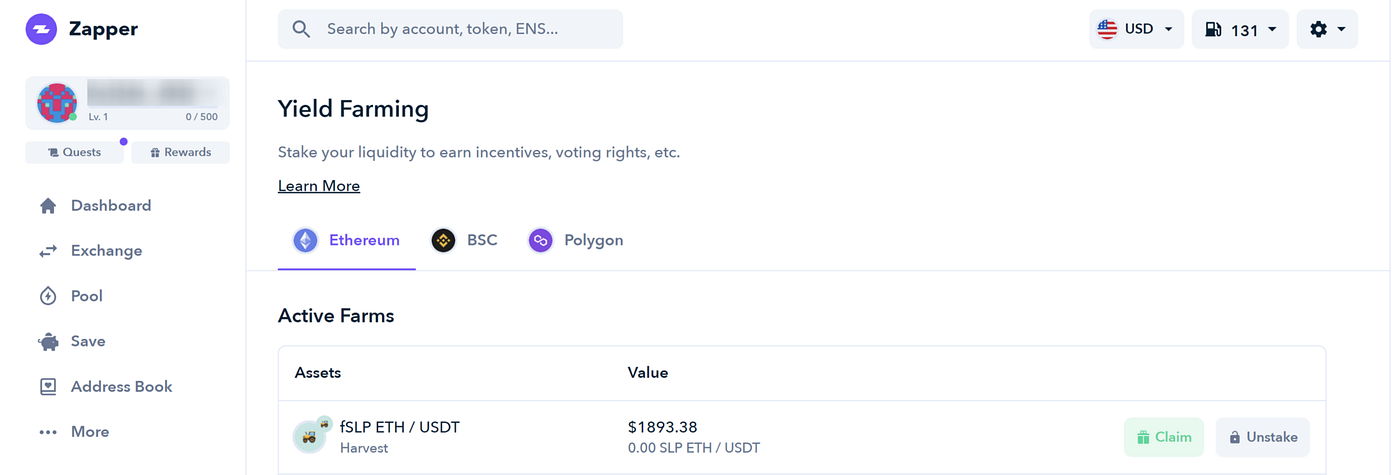Open the Pool droplet icon
1400x475 pixels.
tap(48, 296)
